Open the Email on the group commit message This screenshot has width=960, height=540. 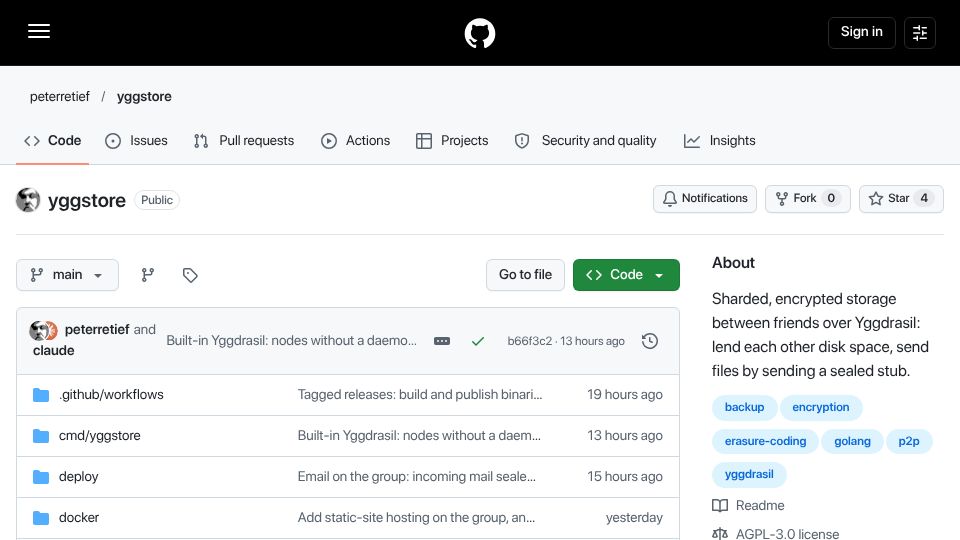tap(417, 477)
